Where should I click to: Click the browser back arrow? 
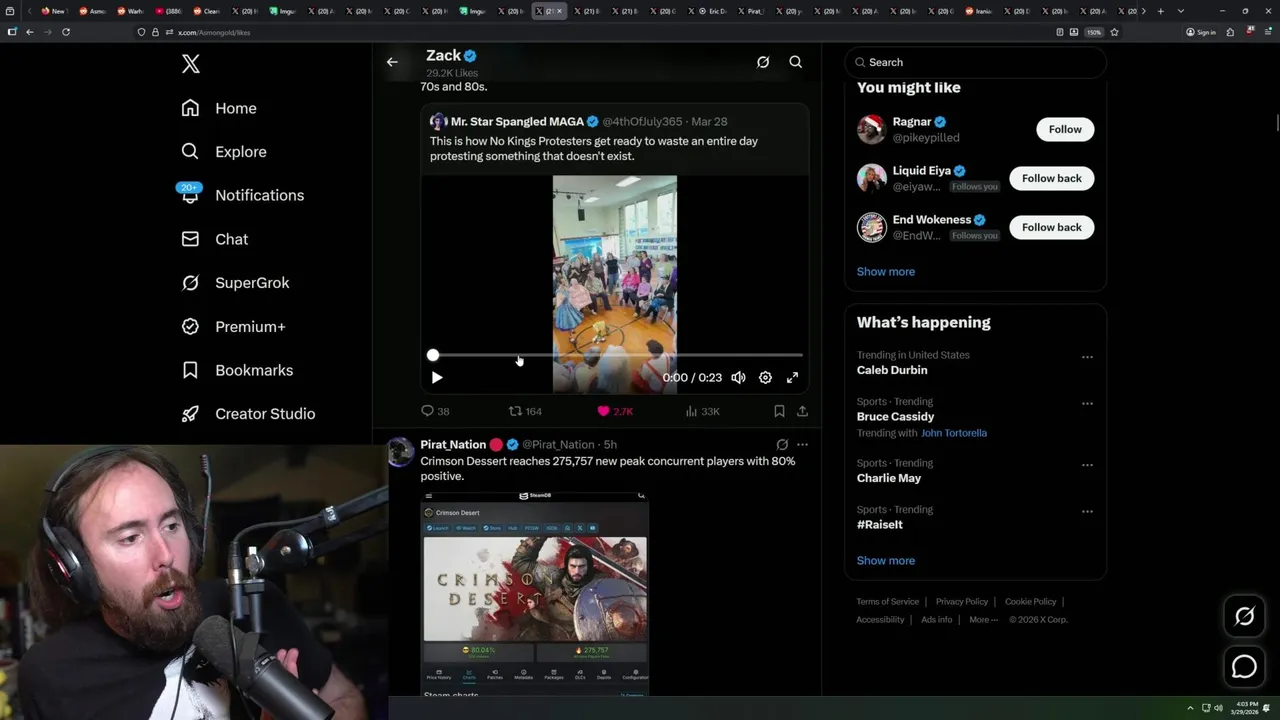point(30,32)
